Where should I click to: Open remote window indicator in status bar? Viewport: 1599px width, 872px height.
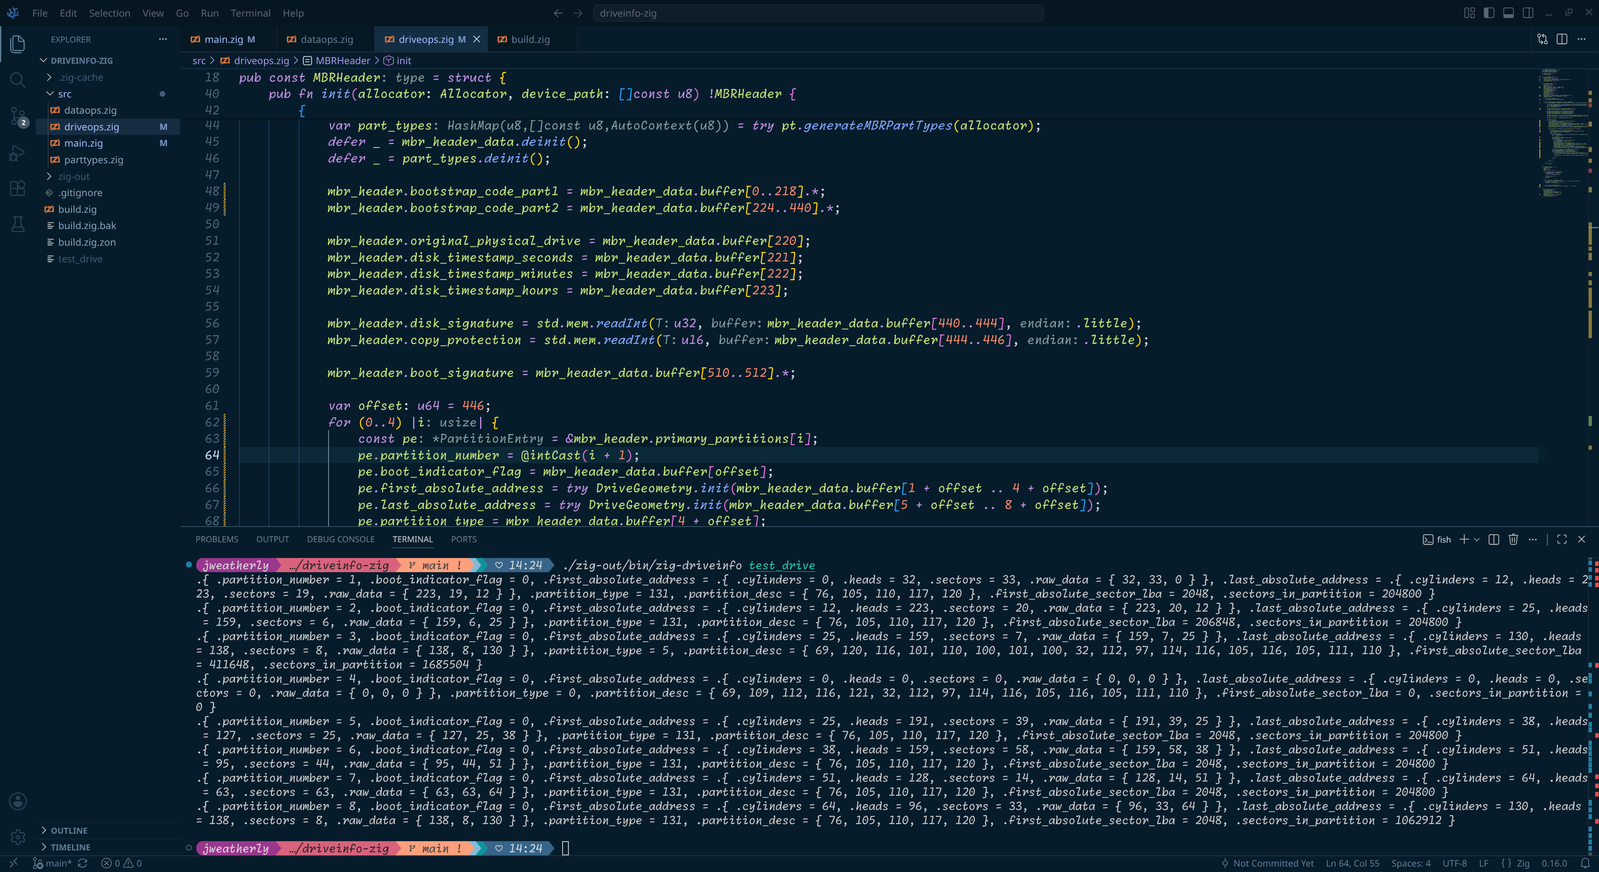coord(13,863)
